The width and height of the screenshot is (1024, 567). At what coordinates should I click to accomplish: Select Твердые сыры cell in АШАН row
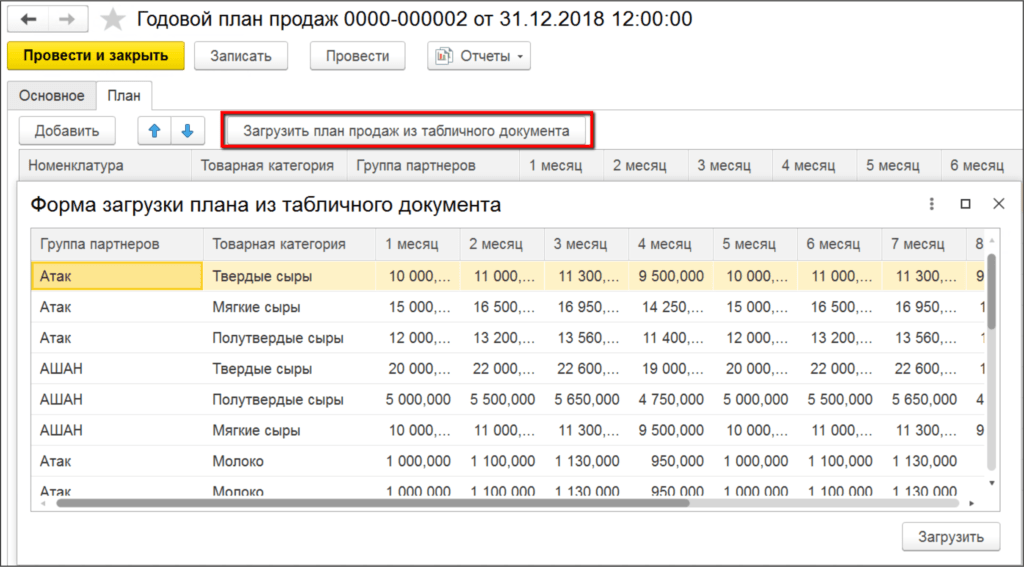coord(289,368)
